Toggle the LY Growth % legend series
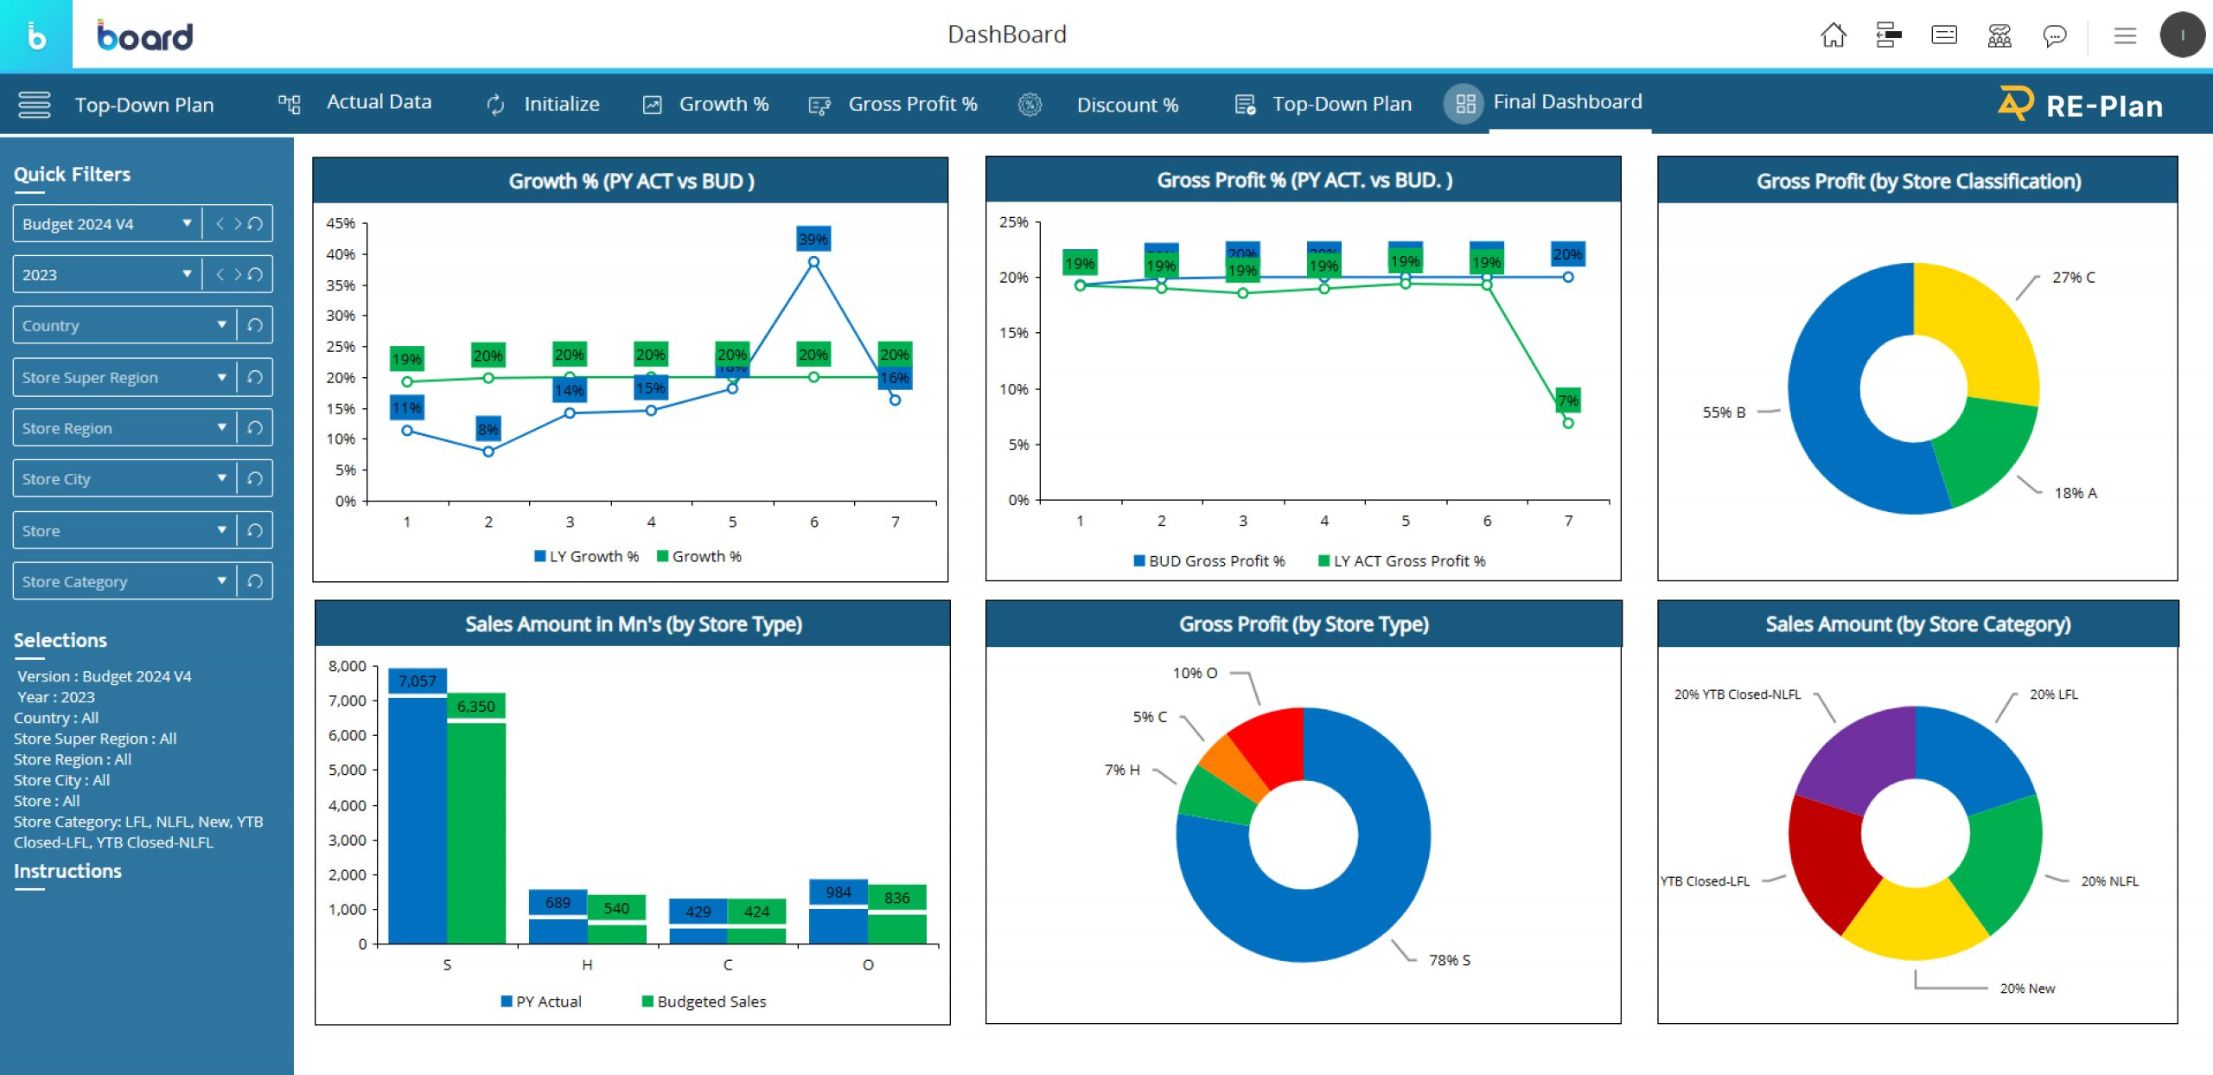This screenshot has height=1075, width=2213. (x=586, y=556)
